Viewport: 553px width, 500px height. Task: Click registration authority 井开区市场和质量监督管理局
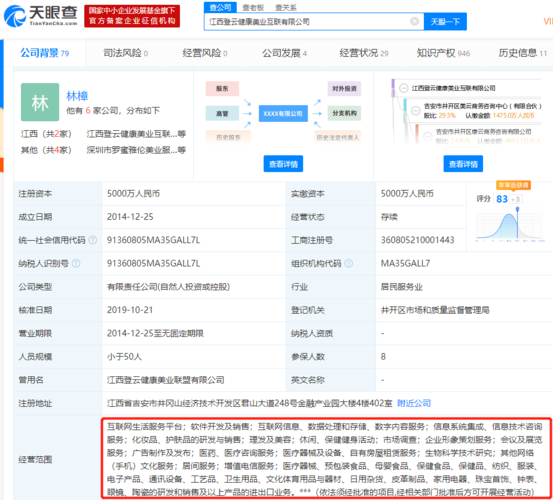click(x=435, y=310)
